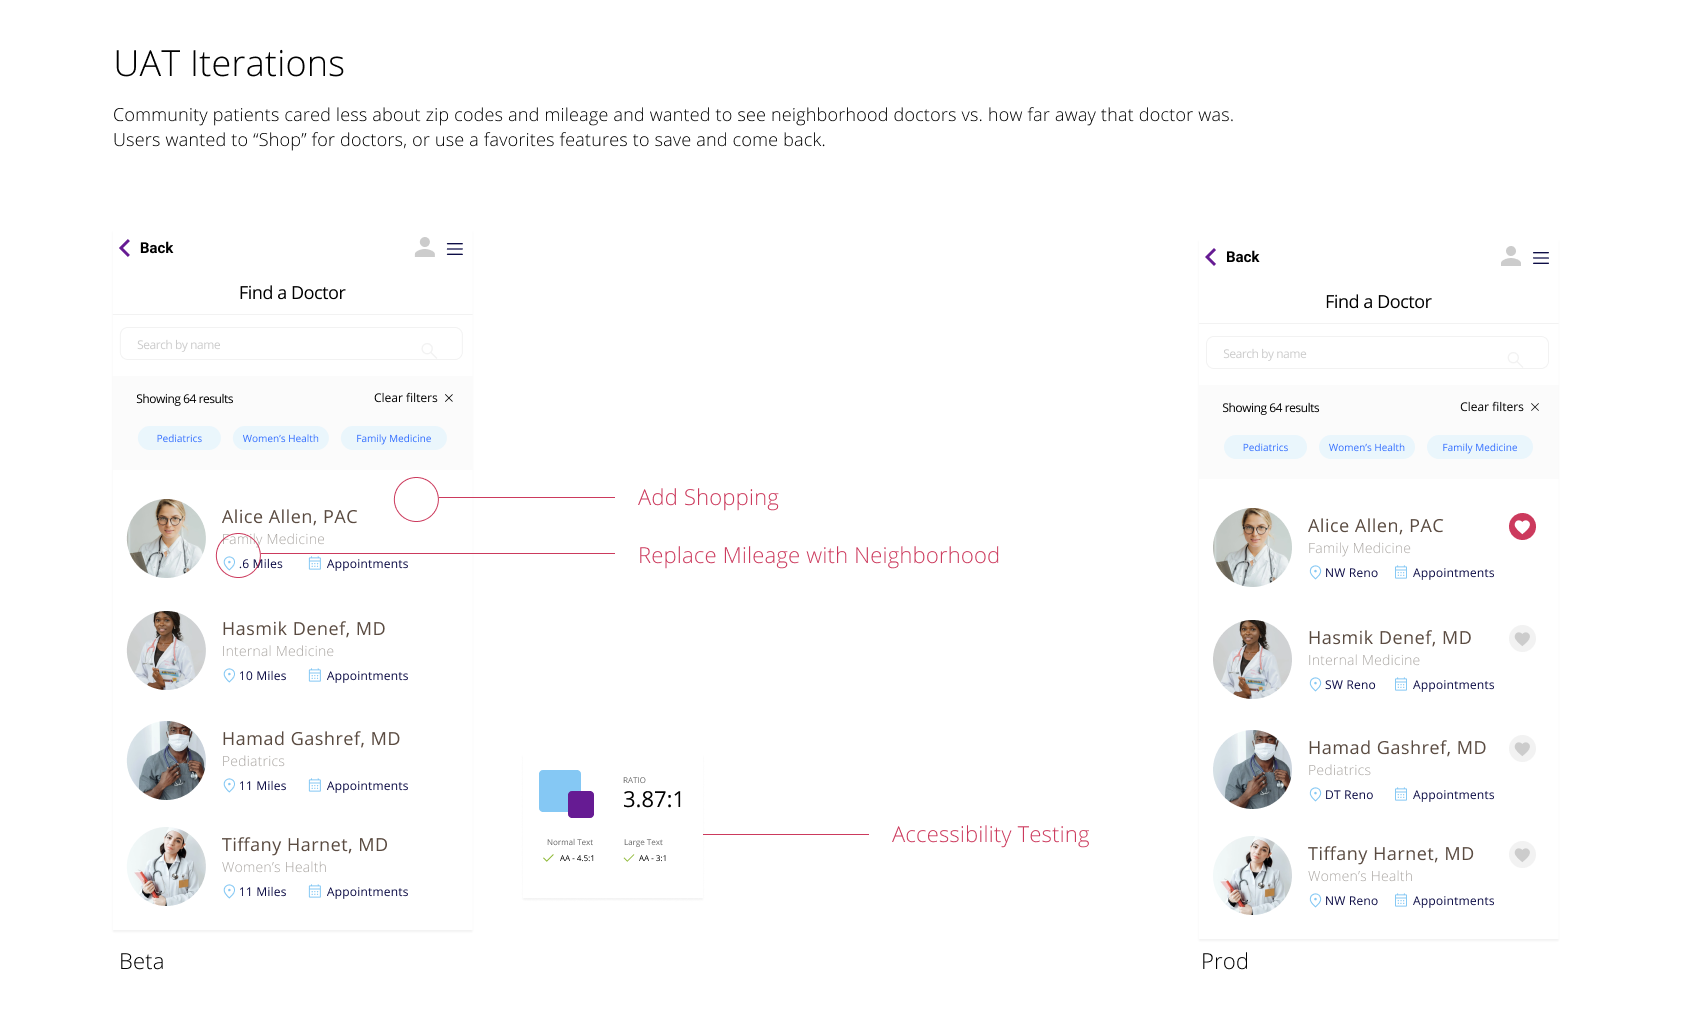Go Back using chevron in Beta mockup
Image resolution: width=1700 pixels, height=1020 pixels.
[x=125, y=248]
